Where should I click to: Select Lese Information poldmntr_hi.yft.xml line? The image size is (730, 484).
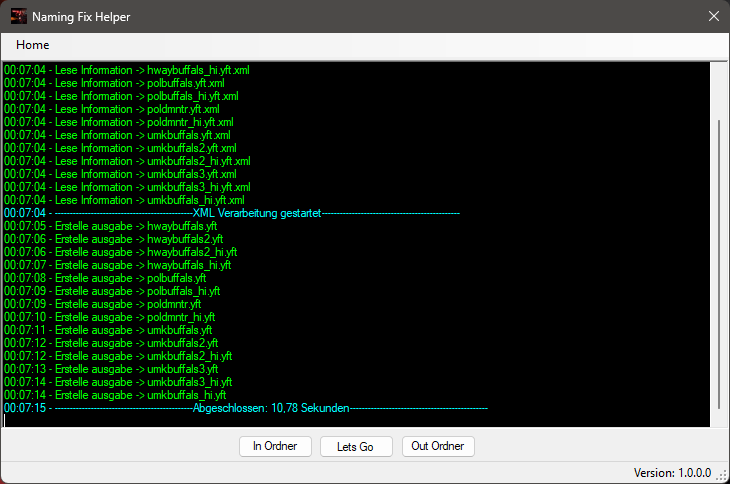point(119,122)
